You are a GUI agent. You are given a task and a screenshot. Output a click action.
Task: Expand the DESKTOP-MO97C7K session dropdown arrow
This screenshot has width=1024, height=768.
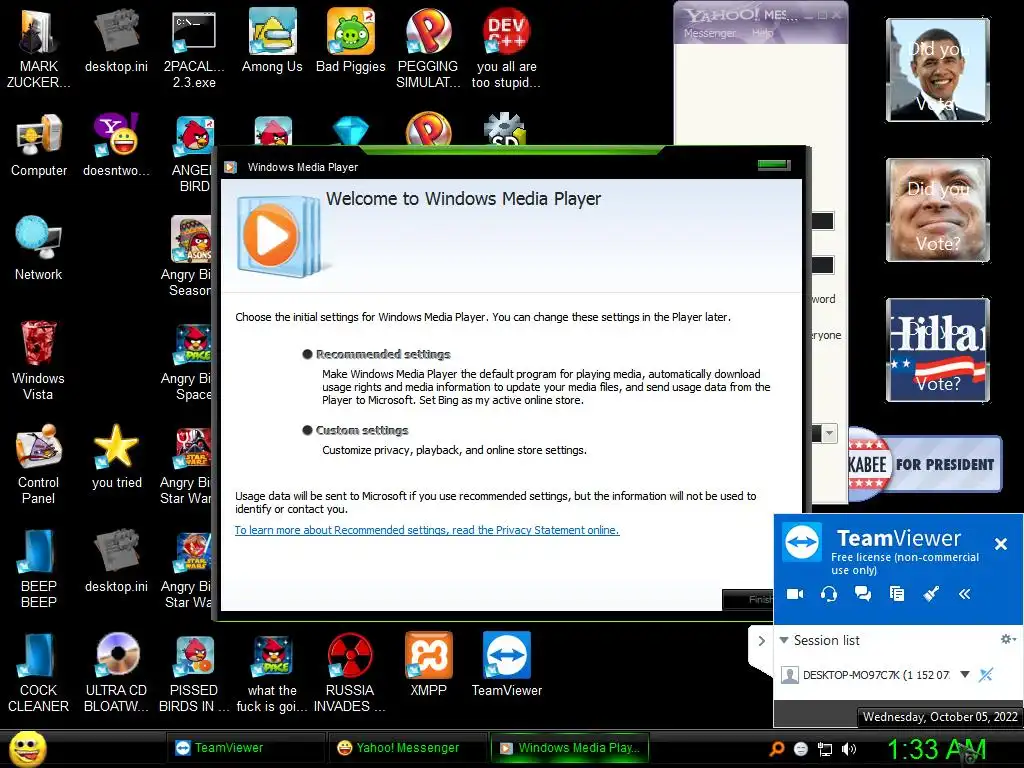pyautogui.click(x=965, y=675)
